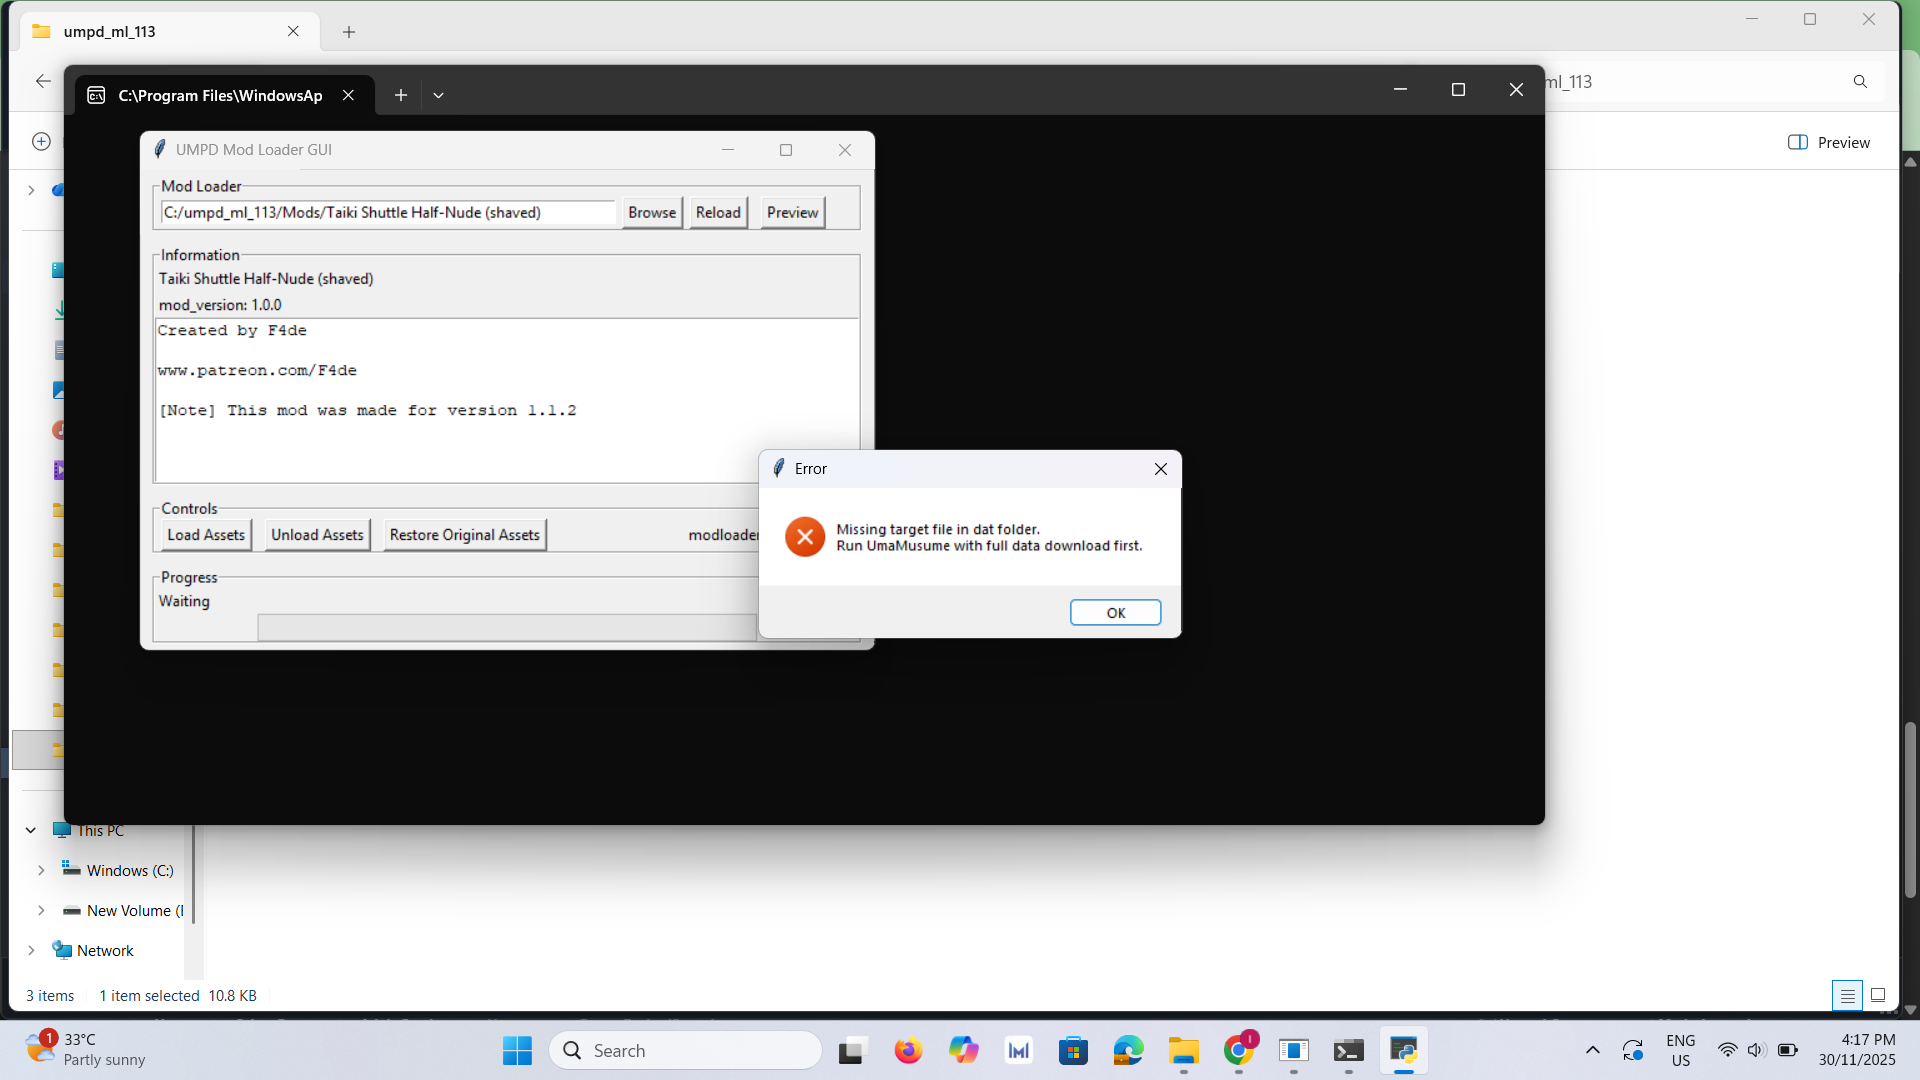1920x1080 pixels.
Task: Click the File Explorer search magnifier icon
Action: (x=1860, y=82)
